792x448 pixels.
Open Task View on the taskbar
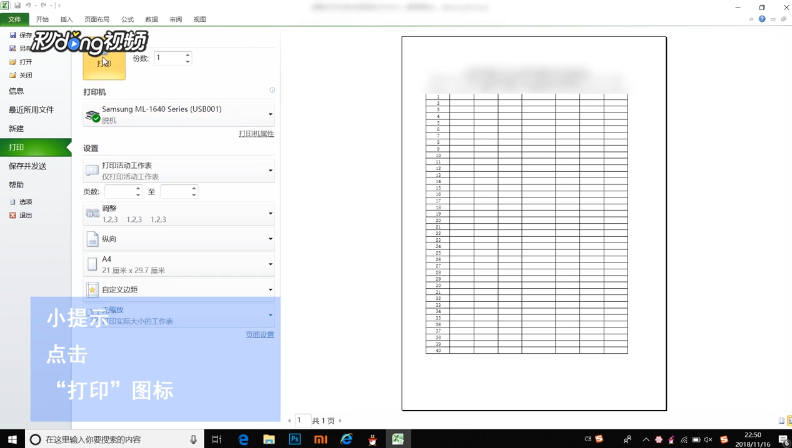coord(217,439)
